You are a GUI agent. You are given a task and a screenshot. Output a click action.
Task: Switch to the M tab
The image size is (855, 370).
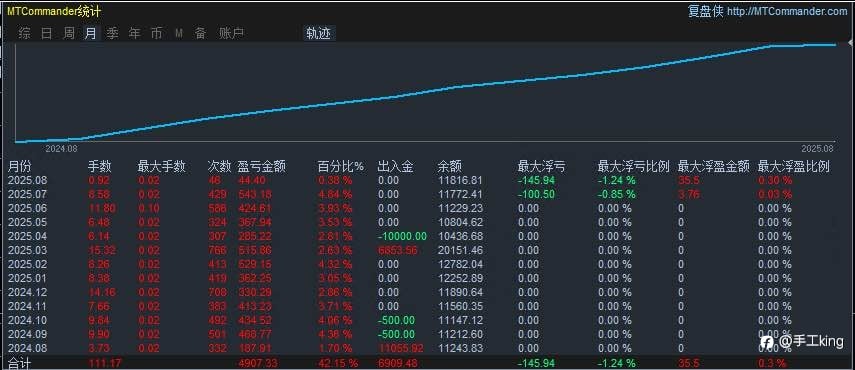(179, 34)
